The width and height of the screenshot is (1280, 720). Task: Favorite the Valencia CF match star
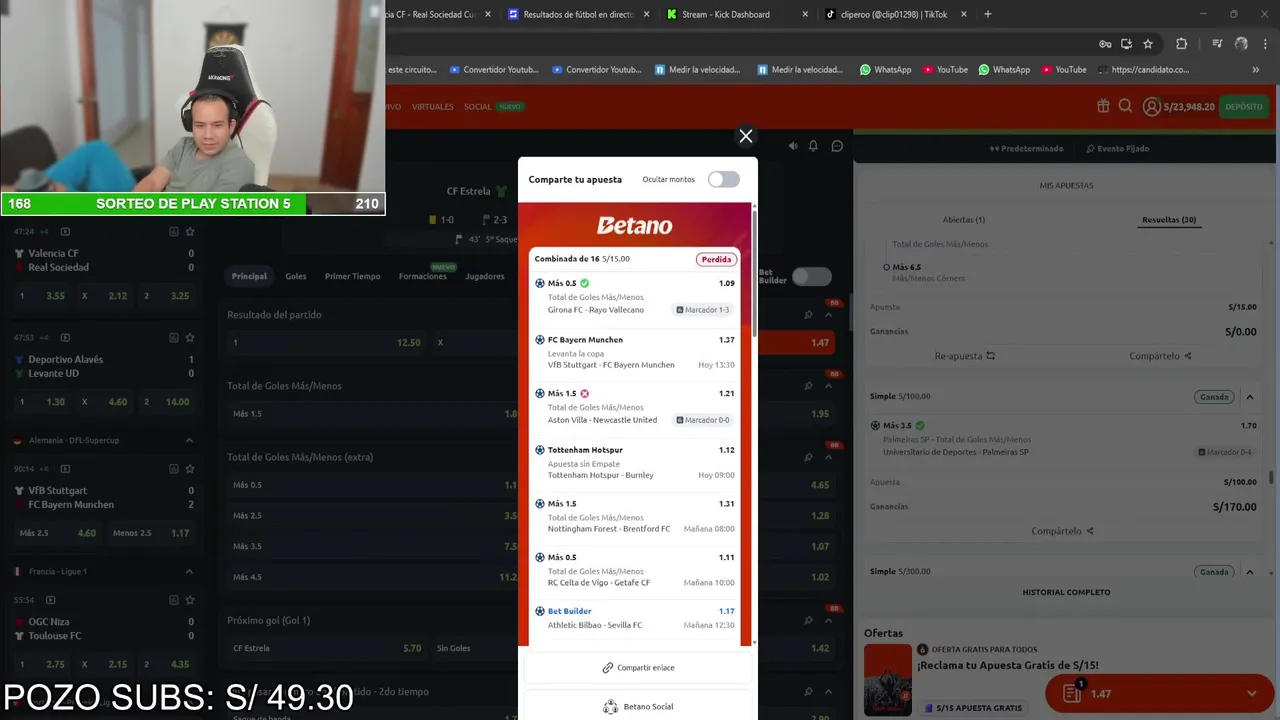190,232
